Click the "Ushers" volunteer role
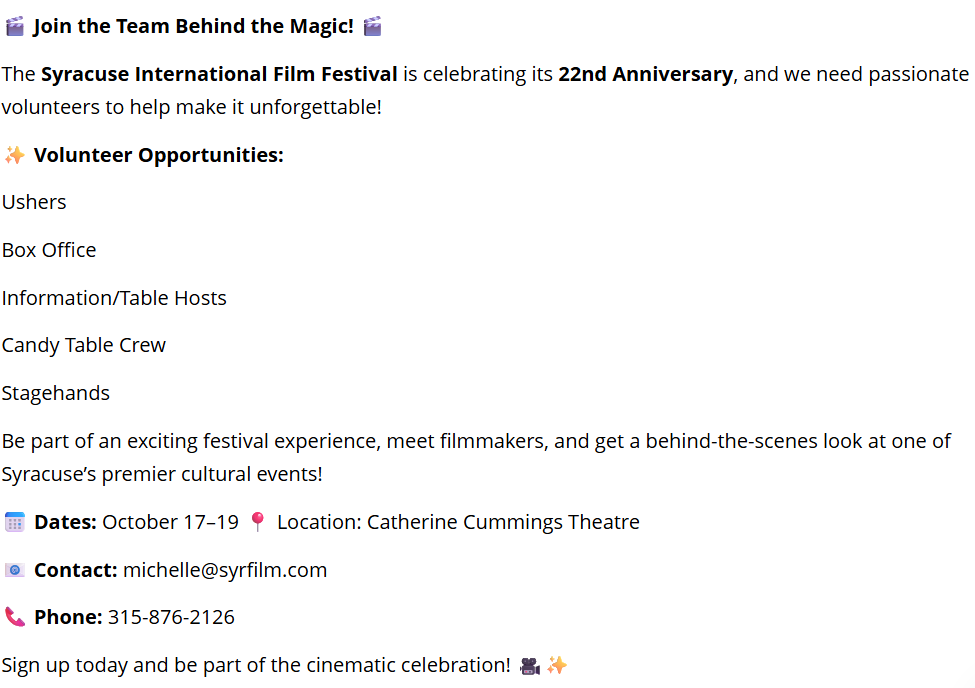975x688 pixels. (34, 202)
